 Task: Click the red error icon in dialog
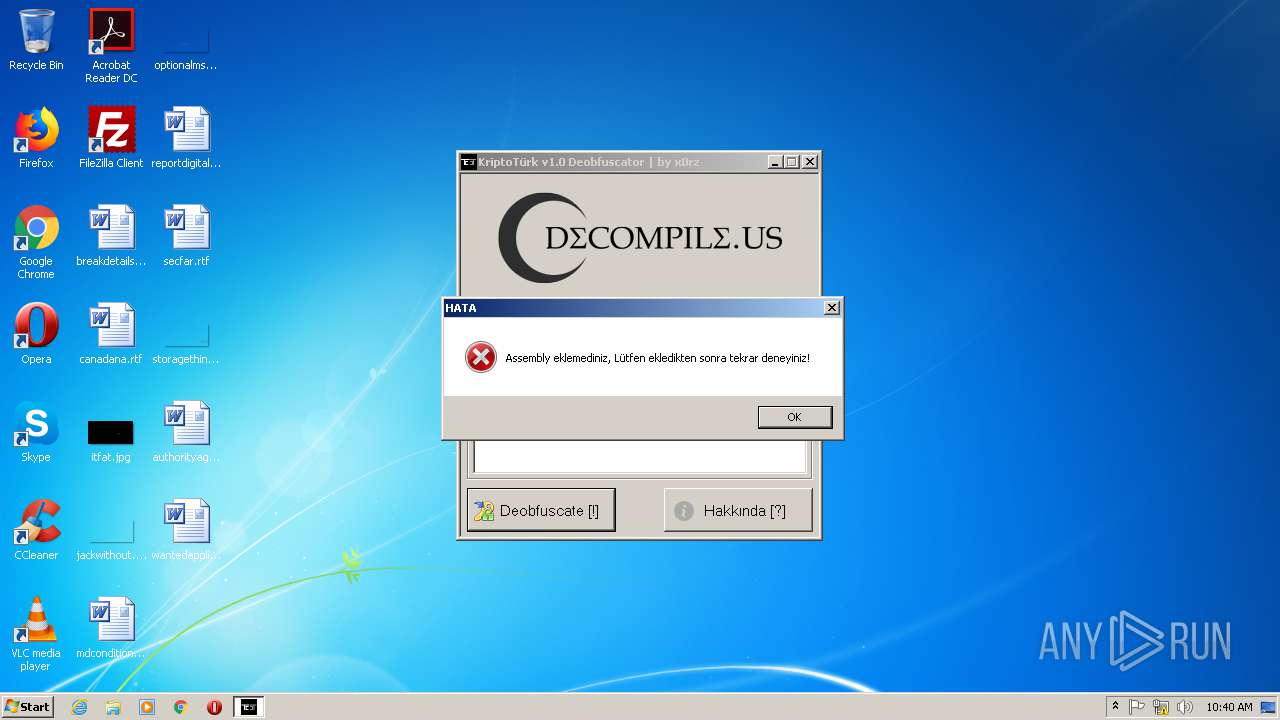[481, 357]
